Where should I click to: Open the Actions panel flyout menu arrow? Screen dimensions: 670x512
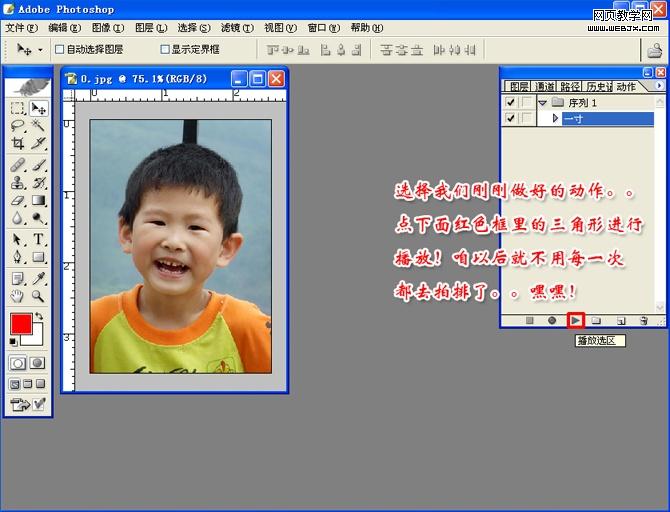(x=658, y=87)
